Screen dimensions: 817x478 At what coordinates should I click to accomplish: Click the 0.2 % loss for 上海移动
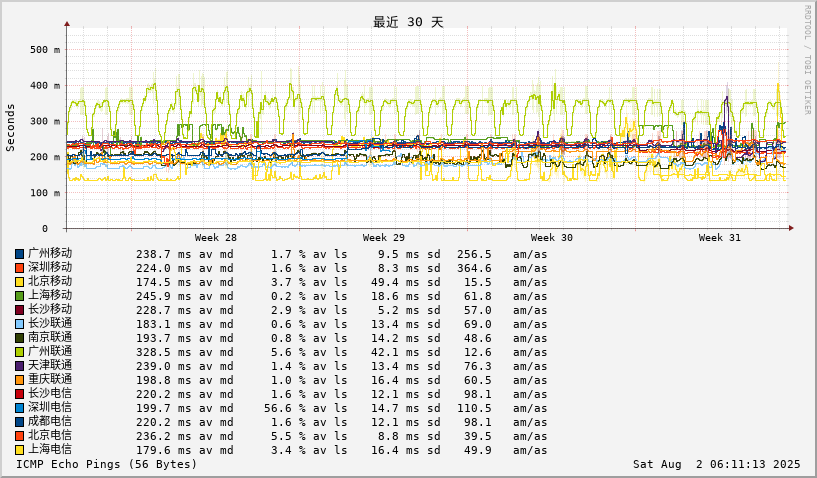click(x=288, y=297)
